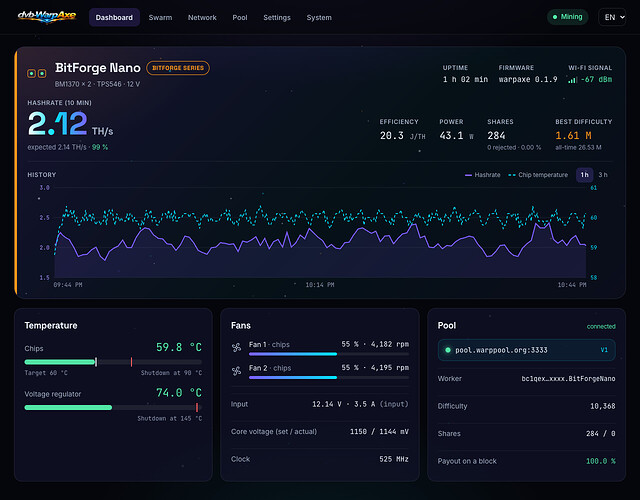Click the 74.0 °C regulator reading
Image resolution: width=640 pixels, height=500 pixels.
[179, 393]
